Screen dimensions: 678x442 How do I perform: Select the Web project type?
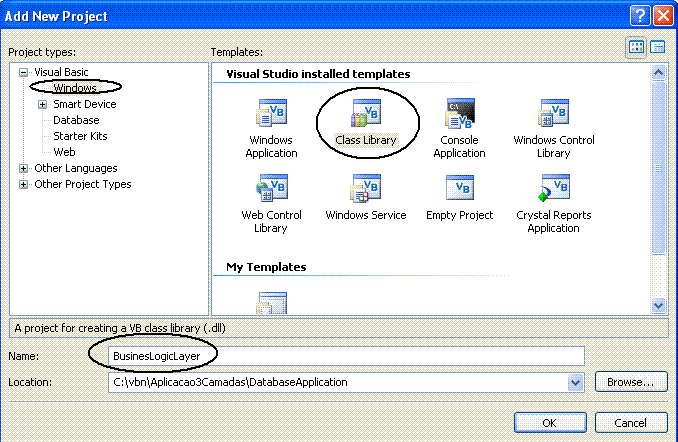tap(64, 152)
